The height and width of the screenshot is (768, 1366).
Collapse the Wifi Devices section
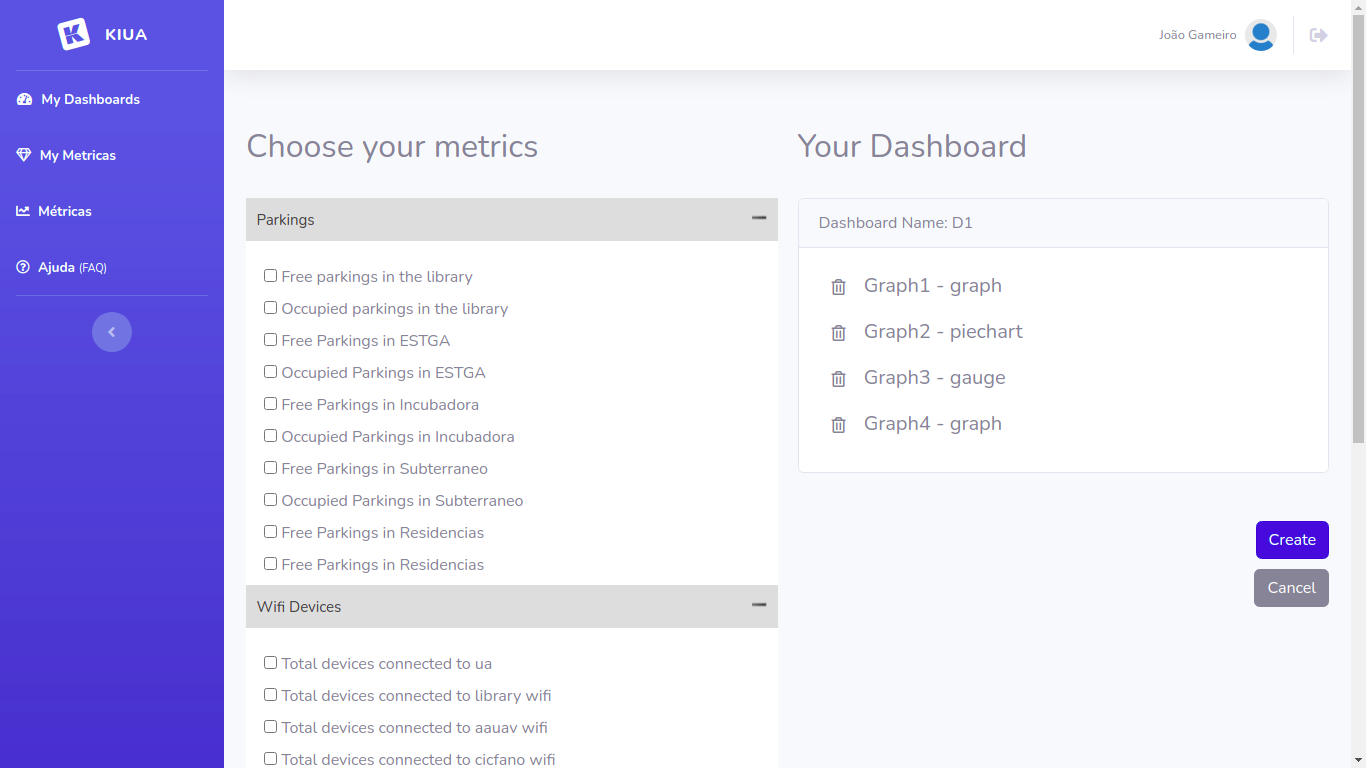(758, 605)
